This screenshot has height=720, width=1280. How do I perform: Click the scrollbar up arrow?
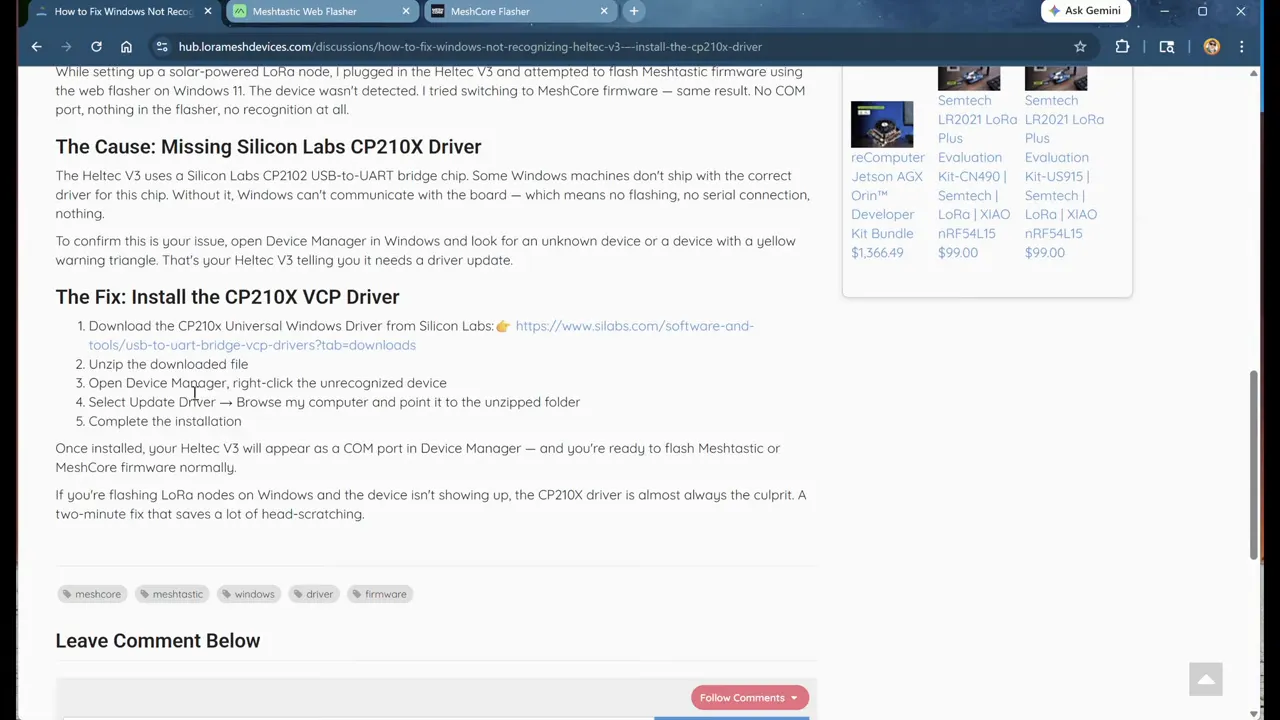click(1254, 73)
